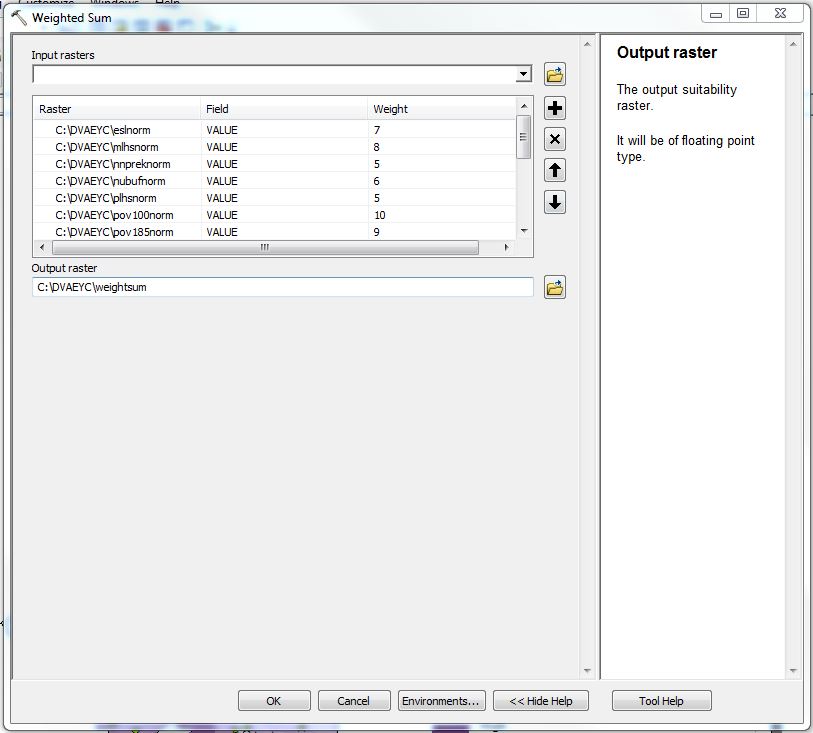Click the weight value for pov100norm
Image resolution: width=813 pixels, height=733 pixels.
(x=380, y=215)
